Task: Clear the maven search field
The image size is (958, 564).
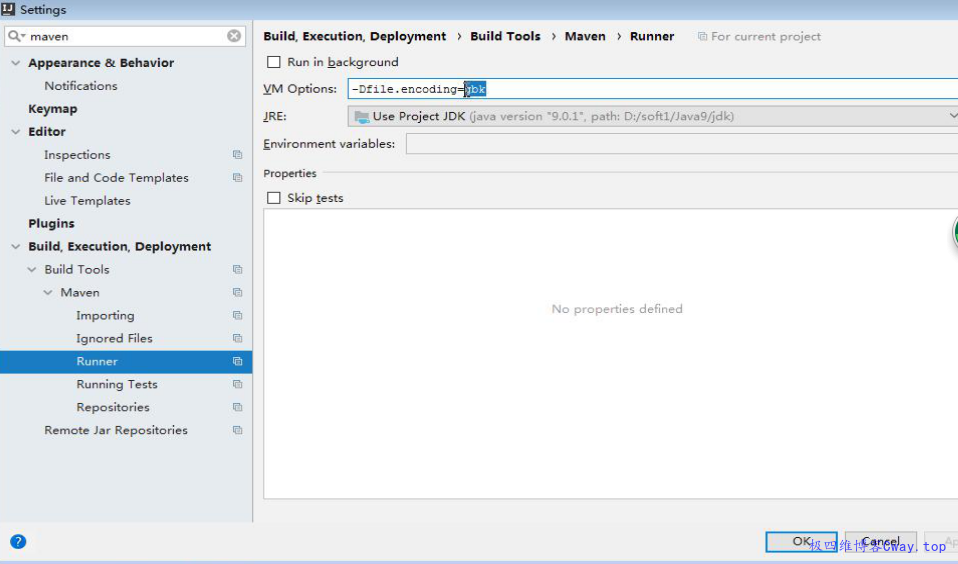Action: 234,36
